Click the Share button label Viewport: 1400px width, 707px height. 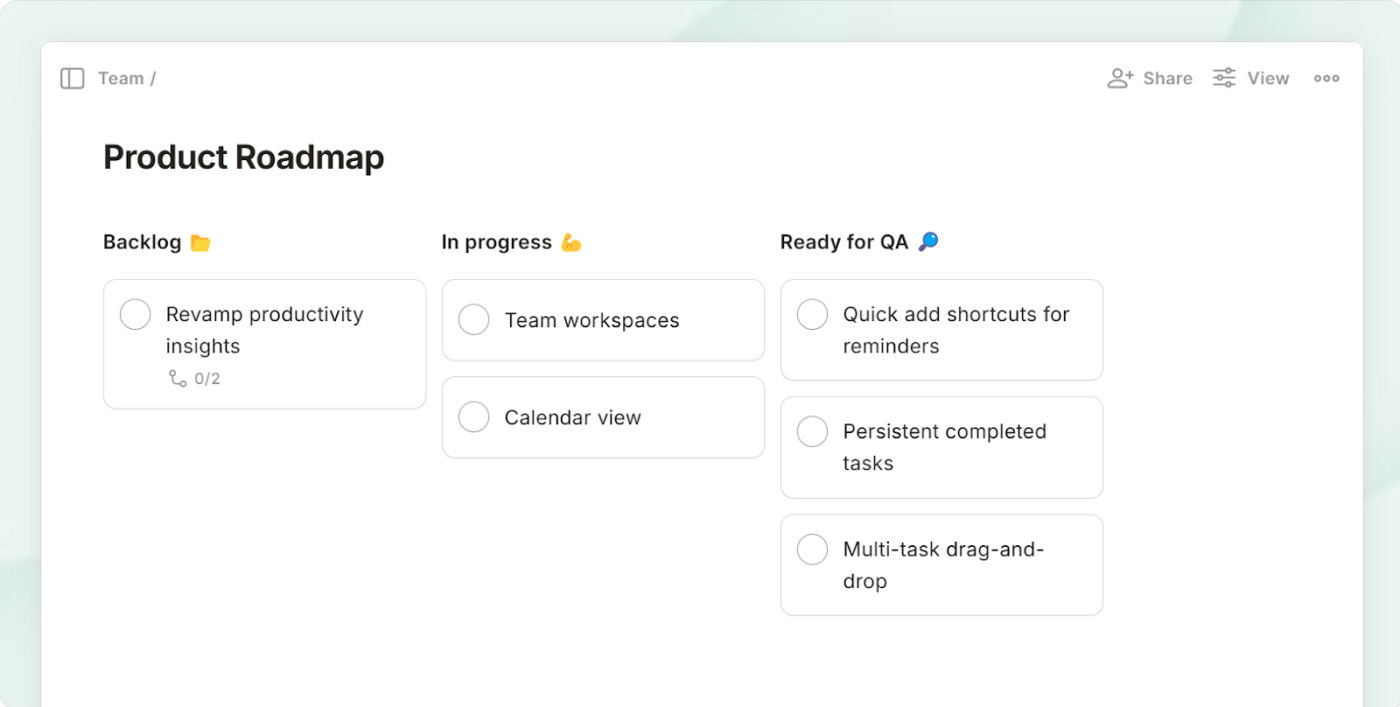pos(1168,78)
